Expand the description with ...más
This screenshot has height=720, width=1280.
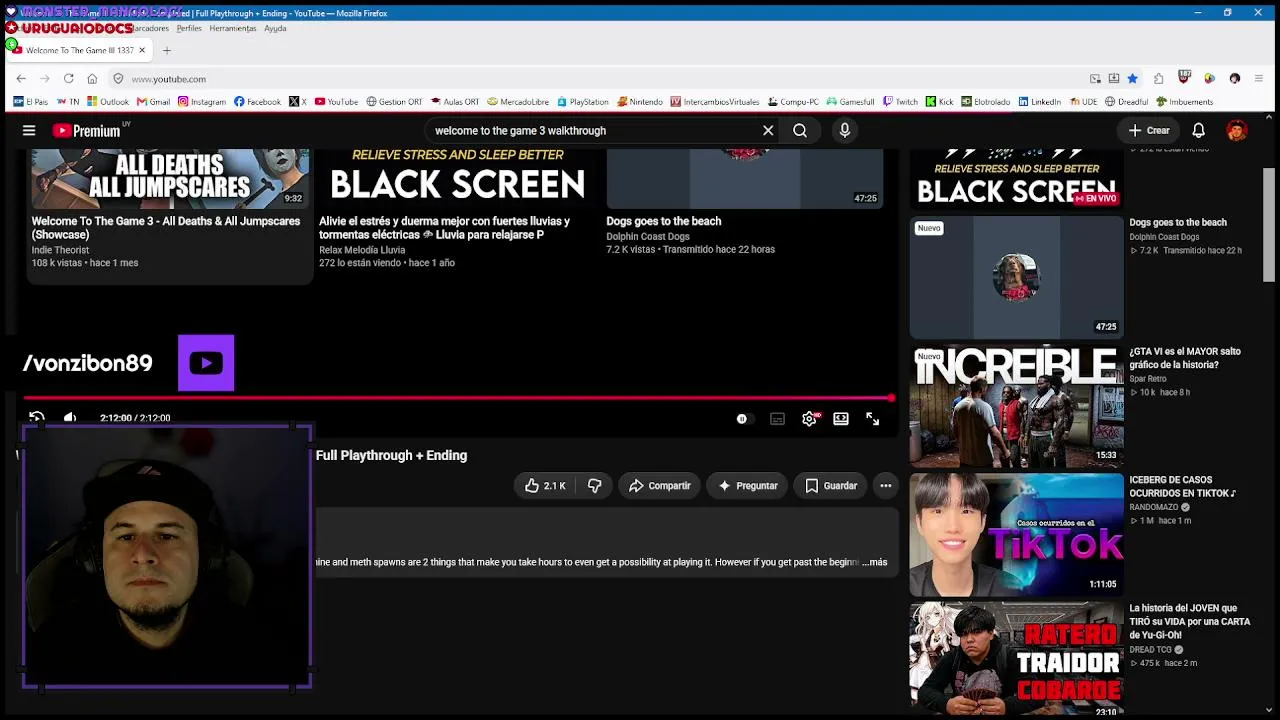875,562
